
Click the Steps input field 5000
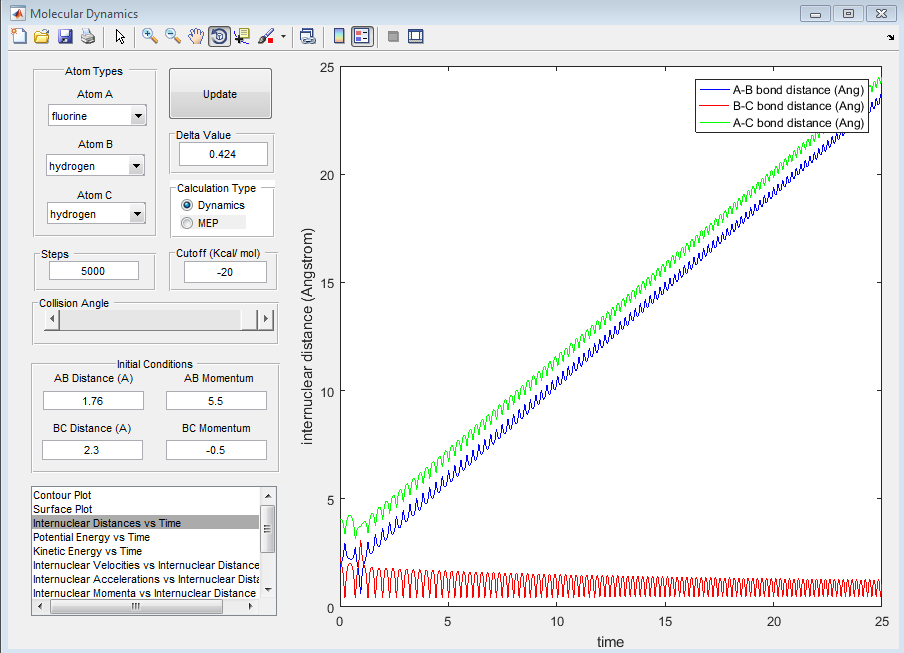point(93,271)
